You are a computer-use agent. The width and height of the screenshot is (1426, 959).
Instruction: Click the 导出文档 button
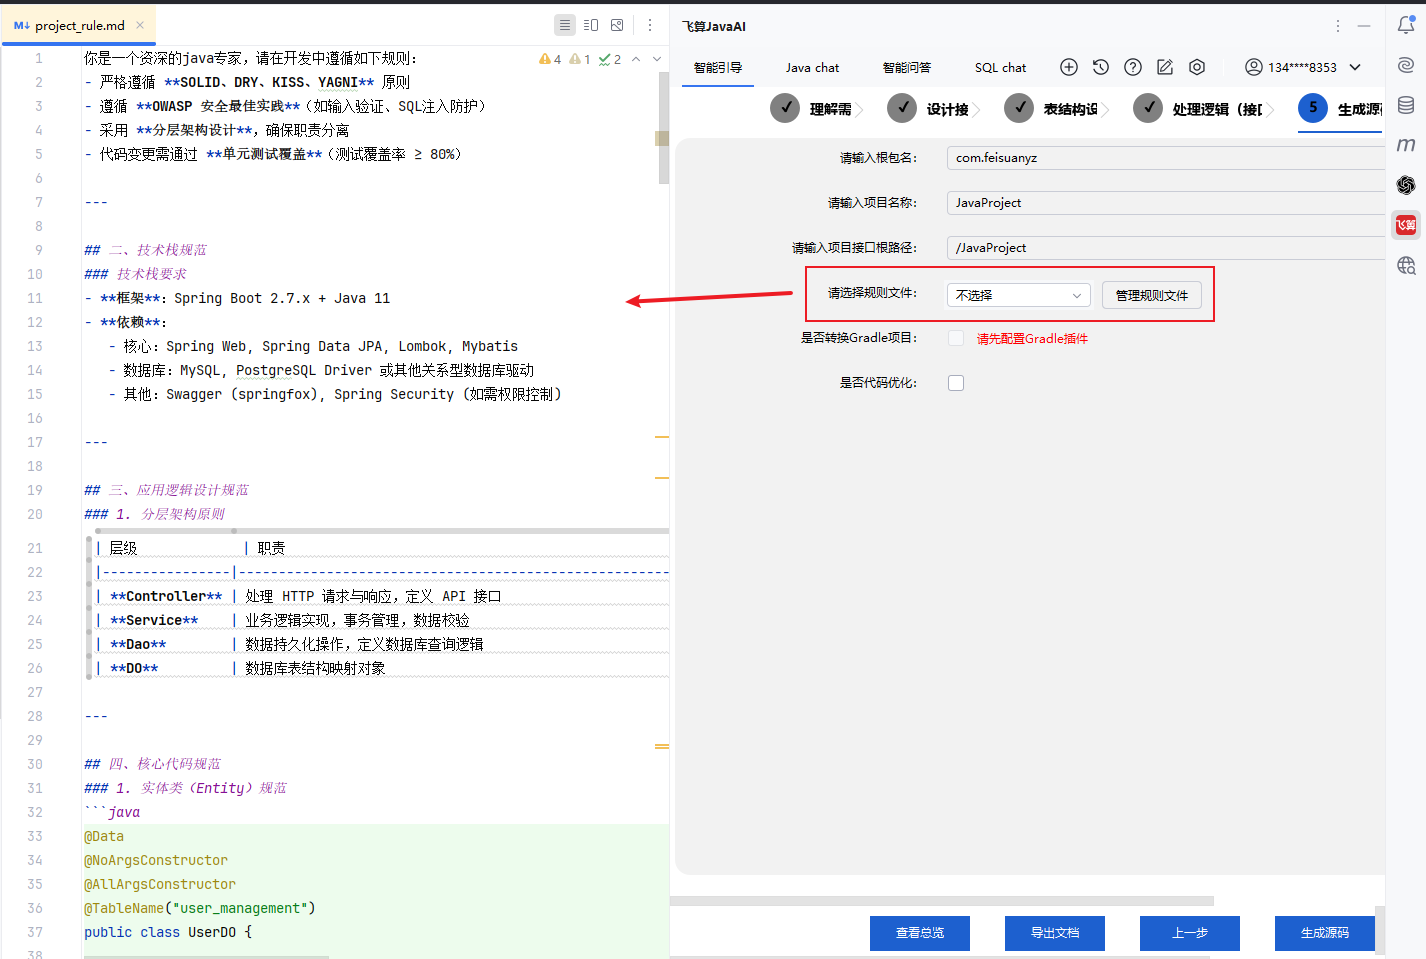(1055, 933)
